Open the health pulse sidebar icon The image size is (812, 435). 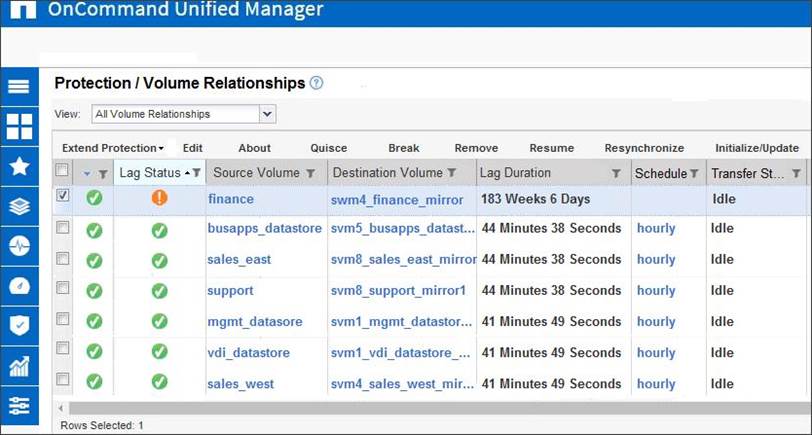coord(19,247)
